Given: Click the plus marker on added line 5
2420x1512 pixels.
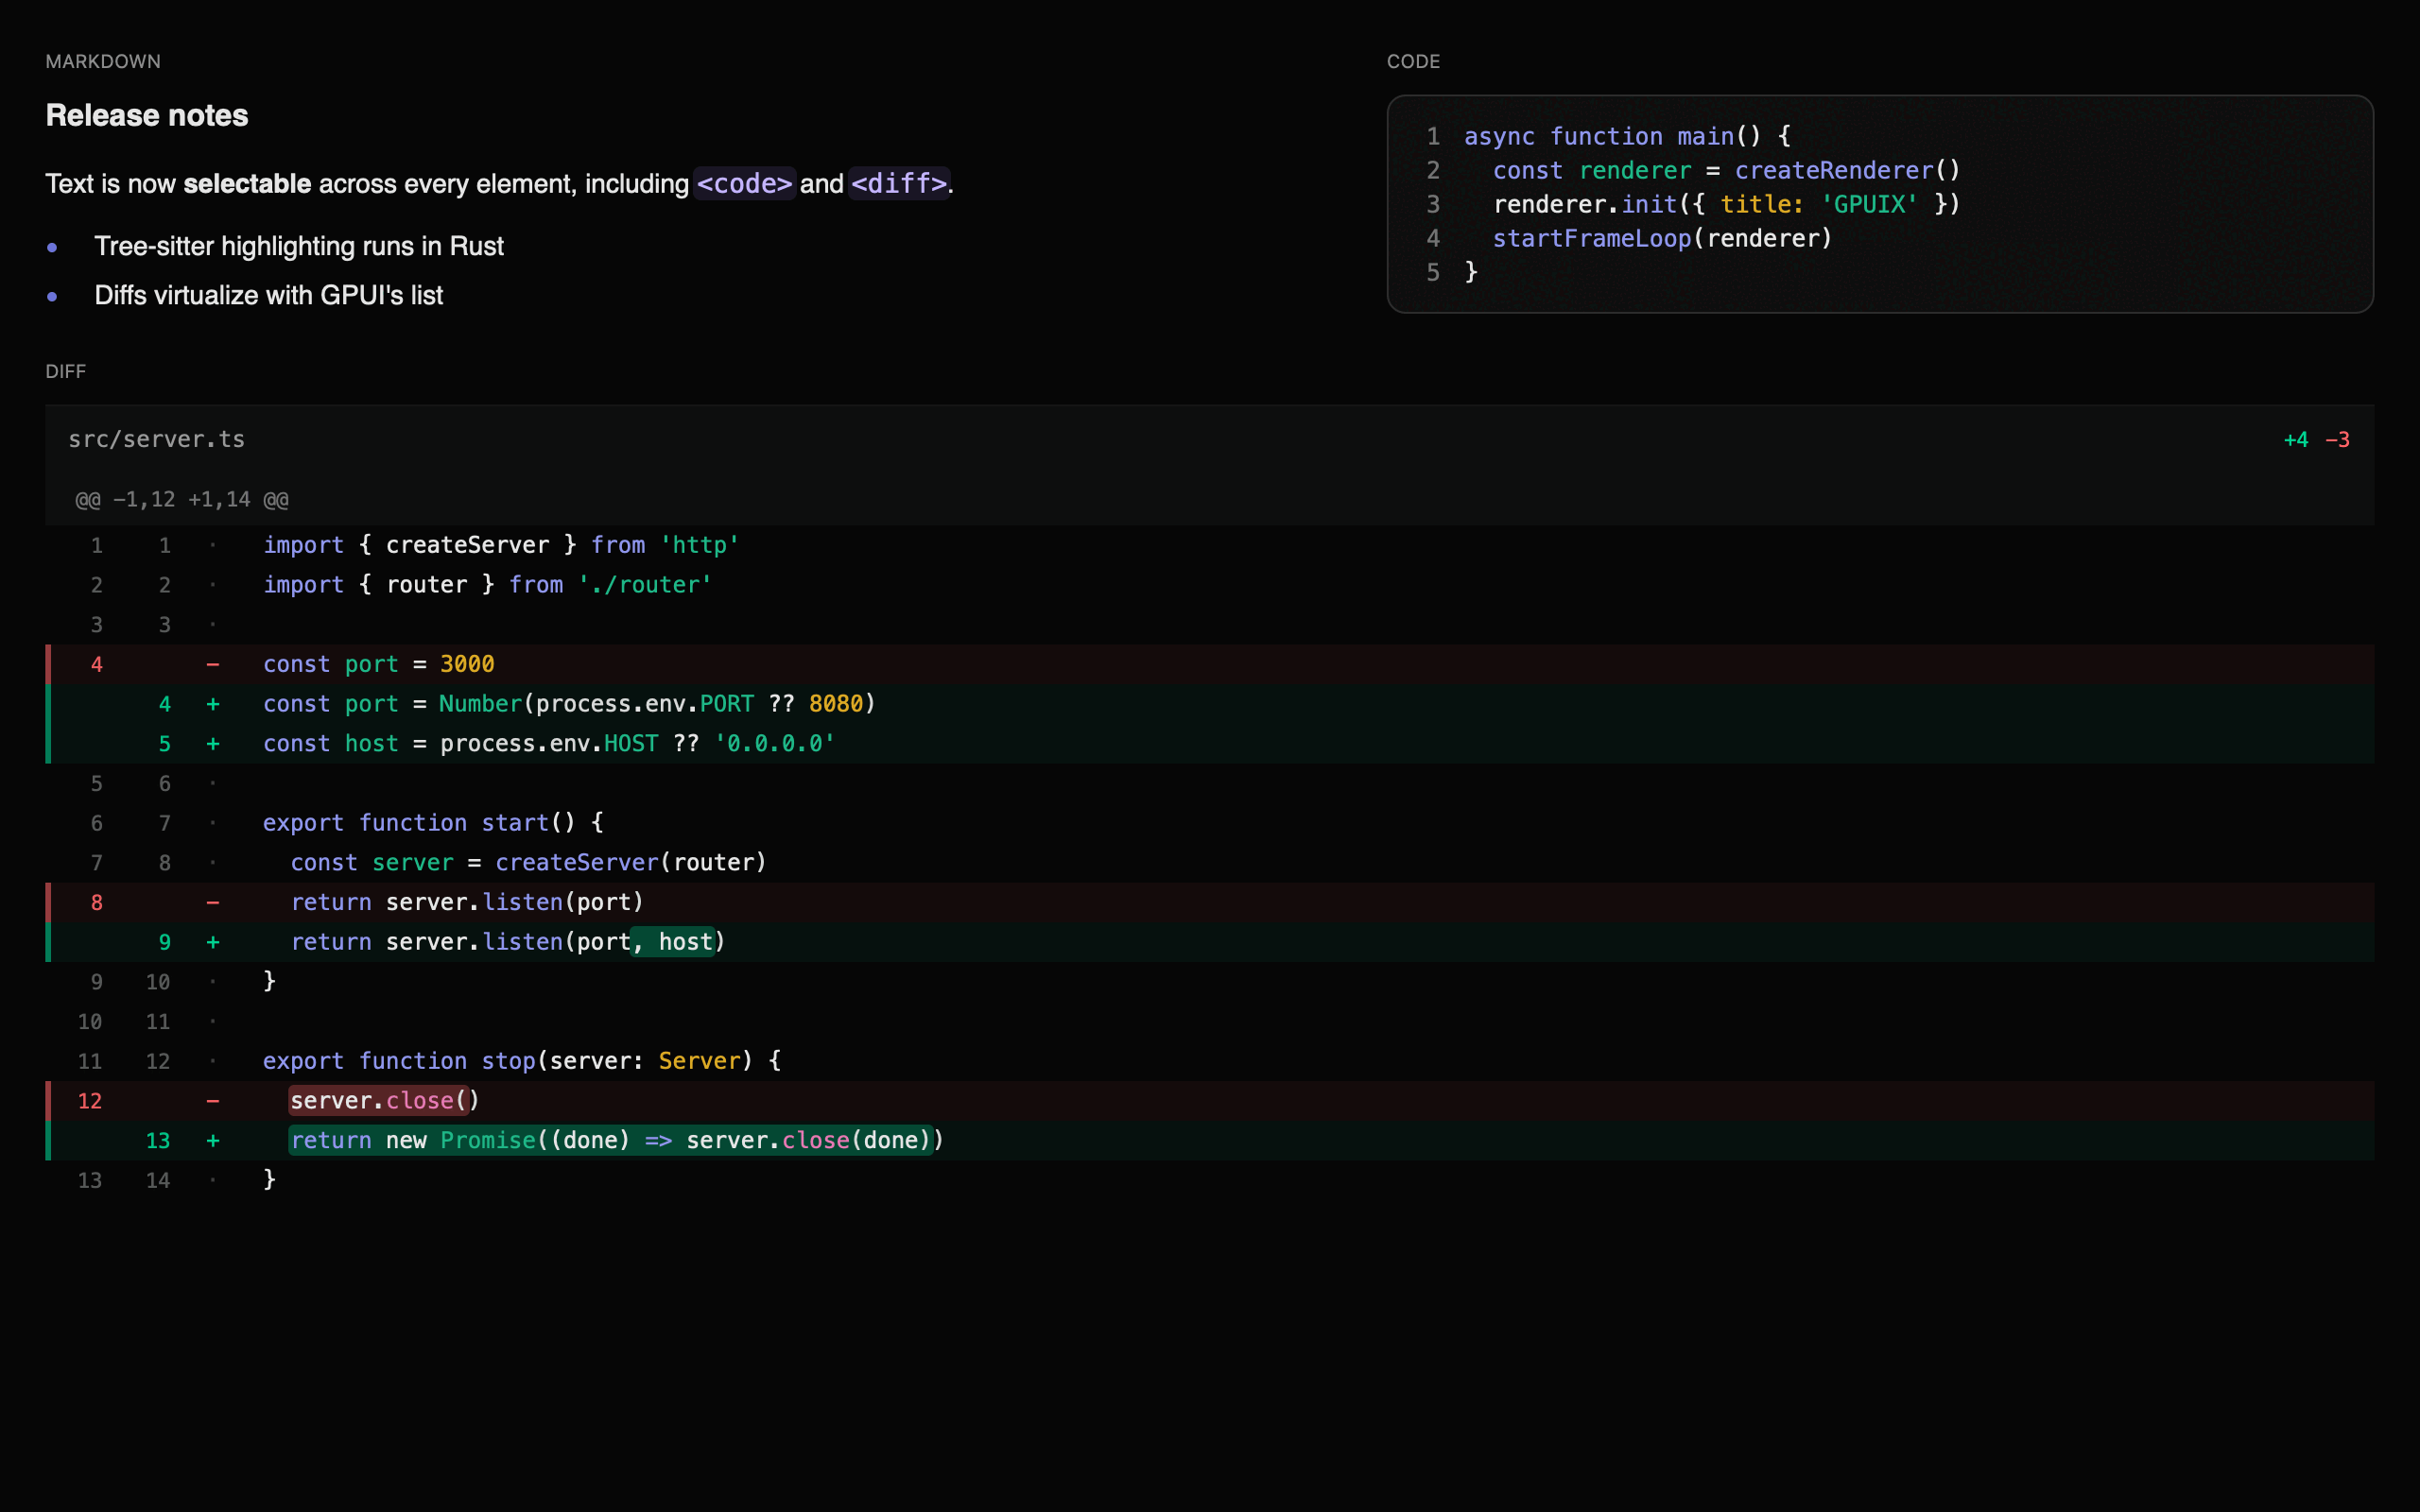Looking at the screenshot, I should pyautogui.click(x=213, y=744).
